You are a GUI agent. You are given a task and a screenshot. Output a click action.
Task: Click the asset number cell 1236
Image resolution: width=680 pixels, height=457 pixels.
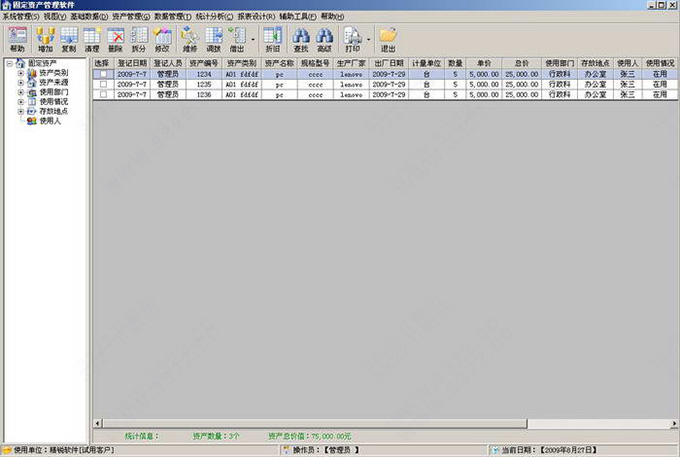[204, 94]
